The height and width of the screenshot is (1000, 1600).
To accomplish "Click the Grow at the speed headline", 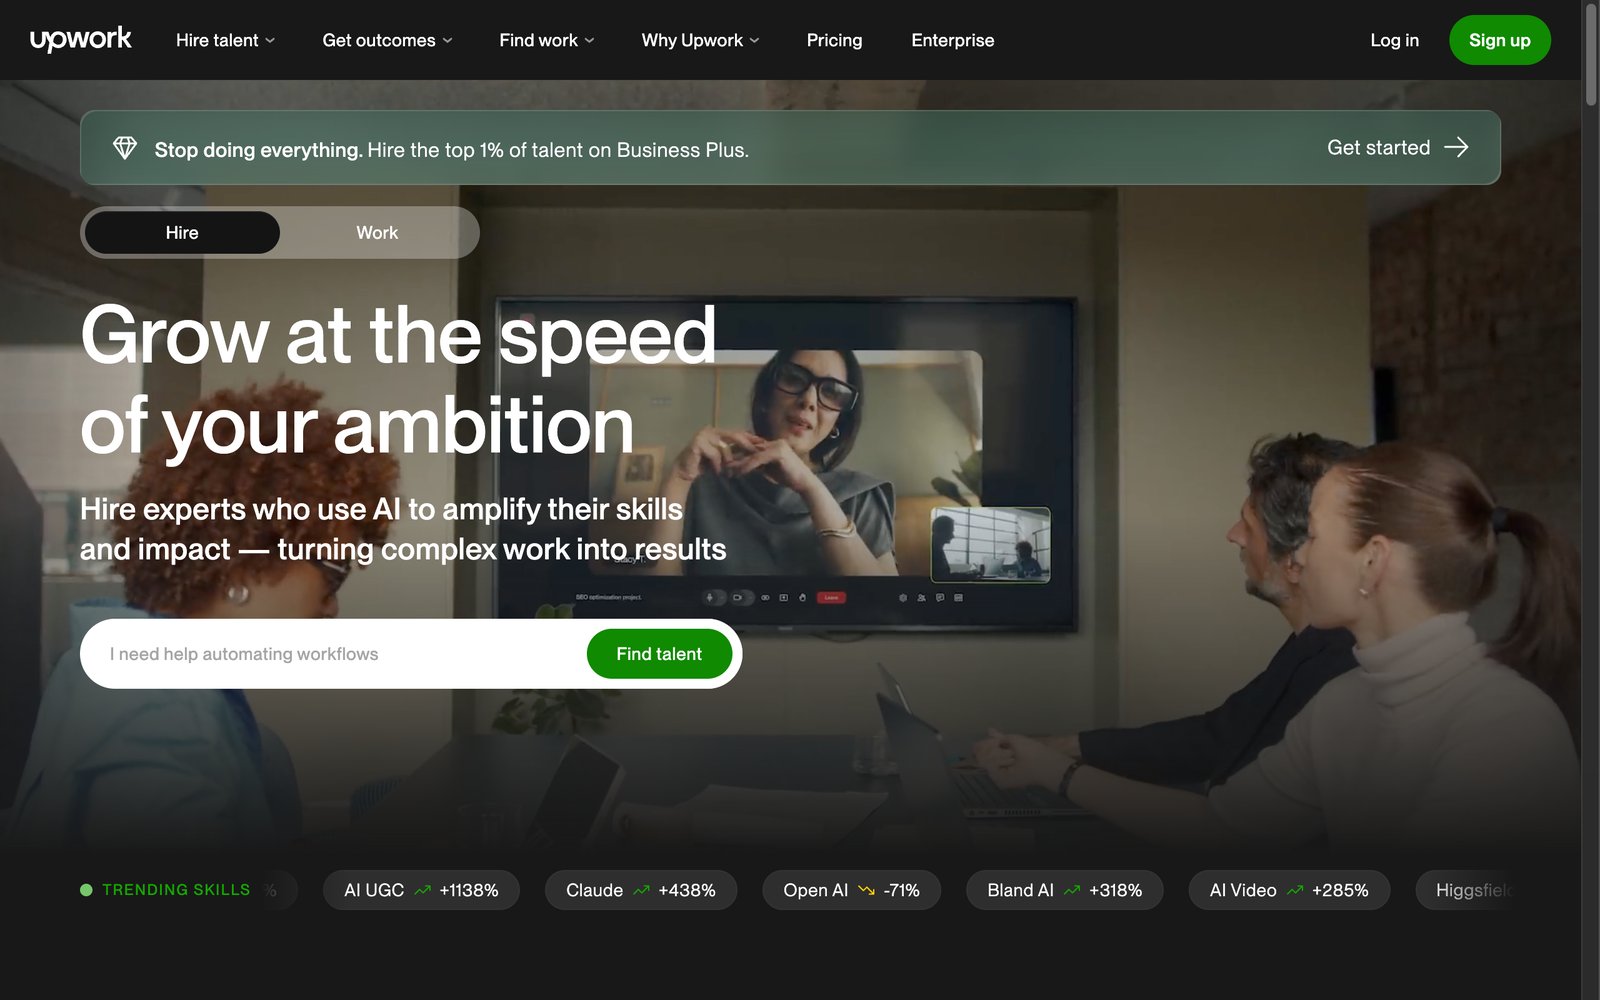I will coord(398,380).
